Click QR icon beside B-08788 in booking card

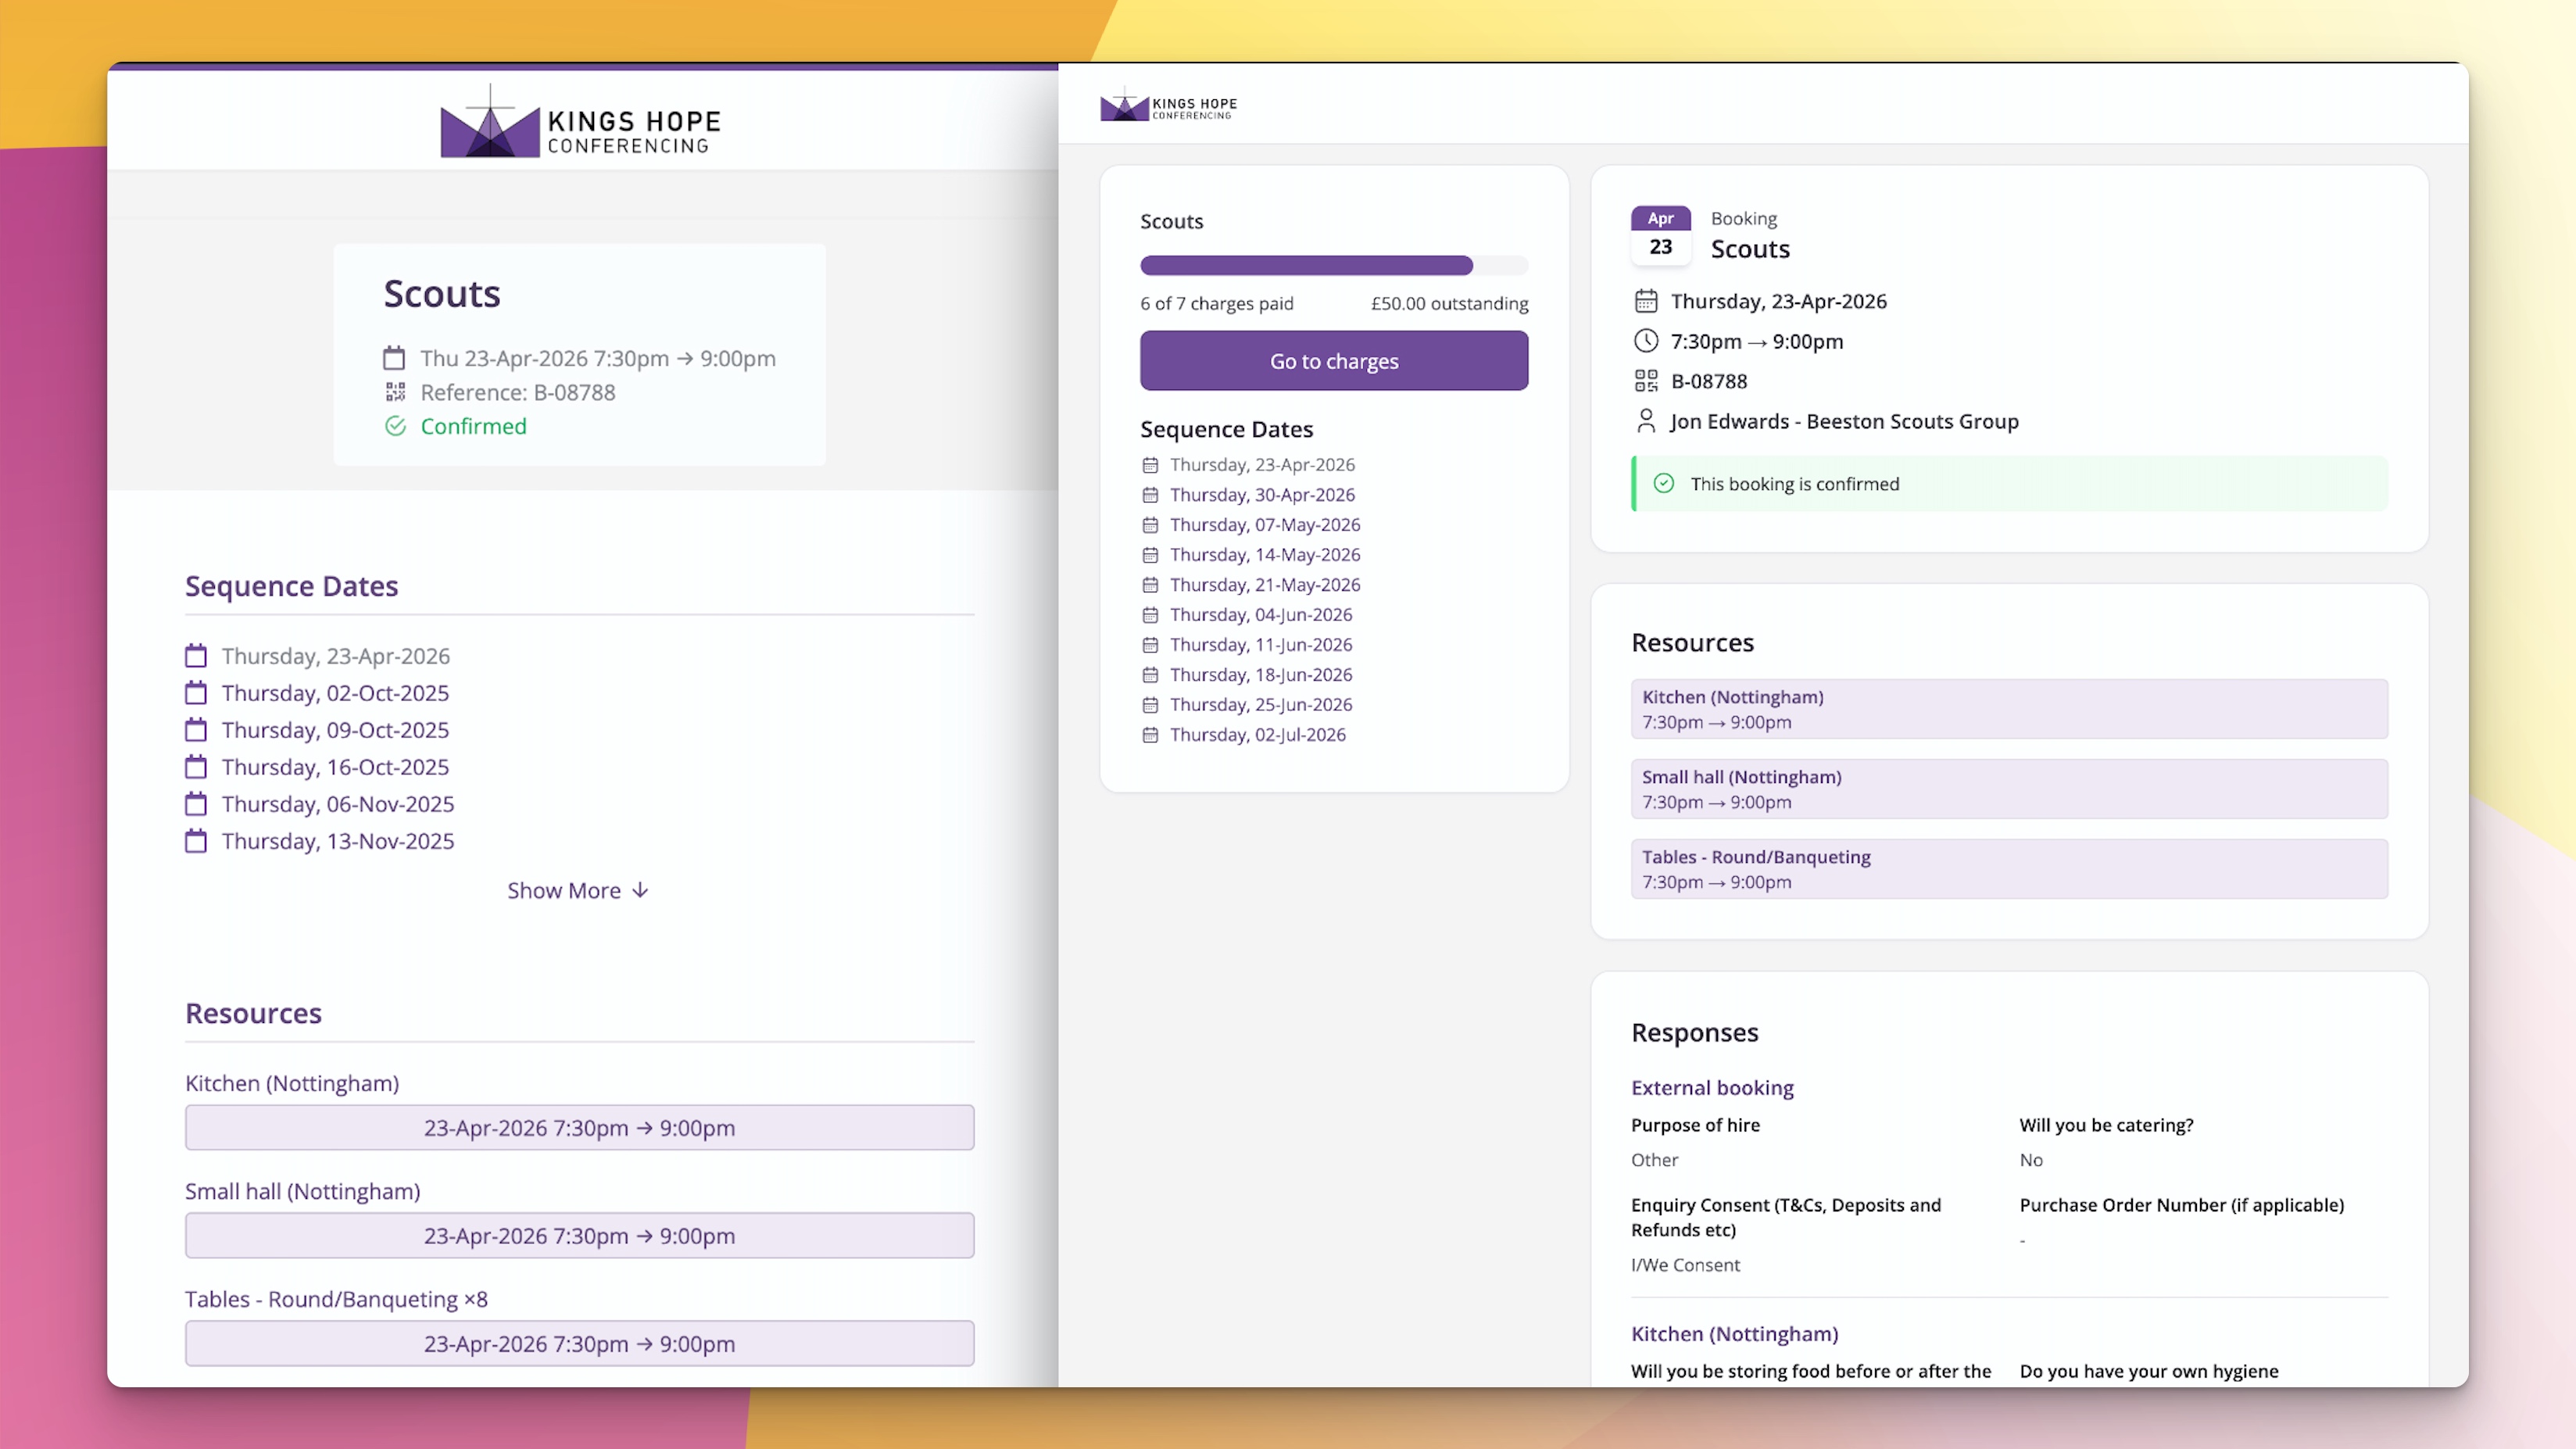[x=1646, y=381]
